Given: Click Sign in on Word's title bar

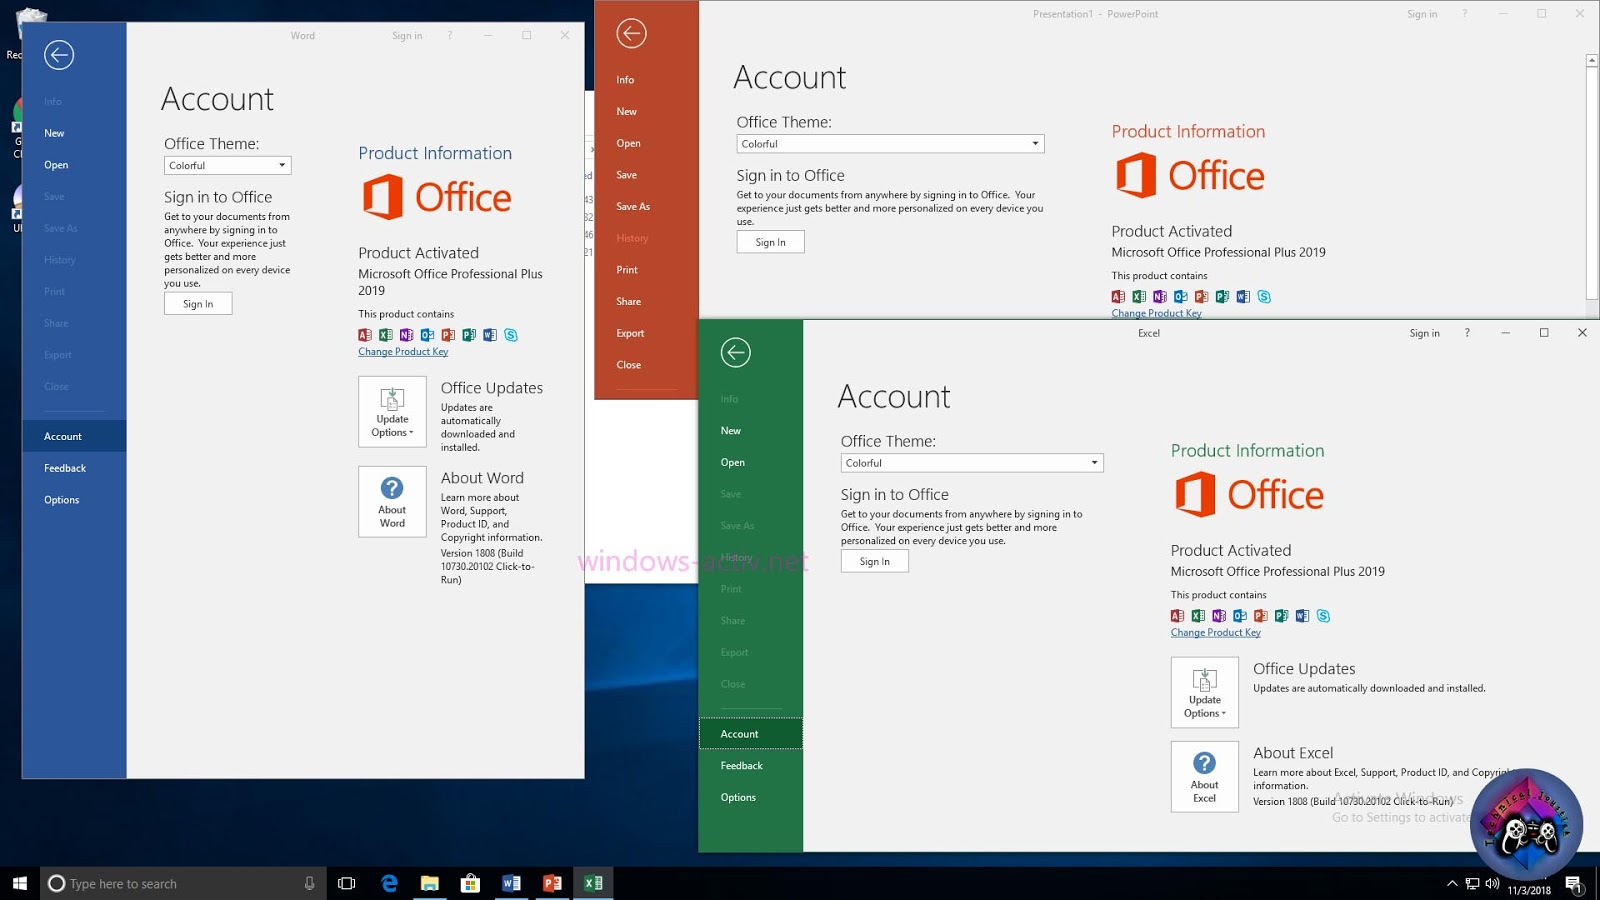Looking at the screenshot, I should tap(407, 36).
